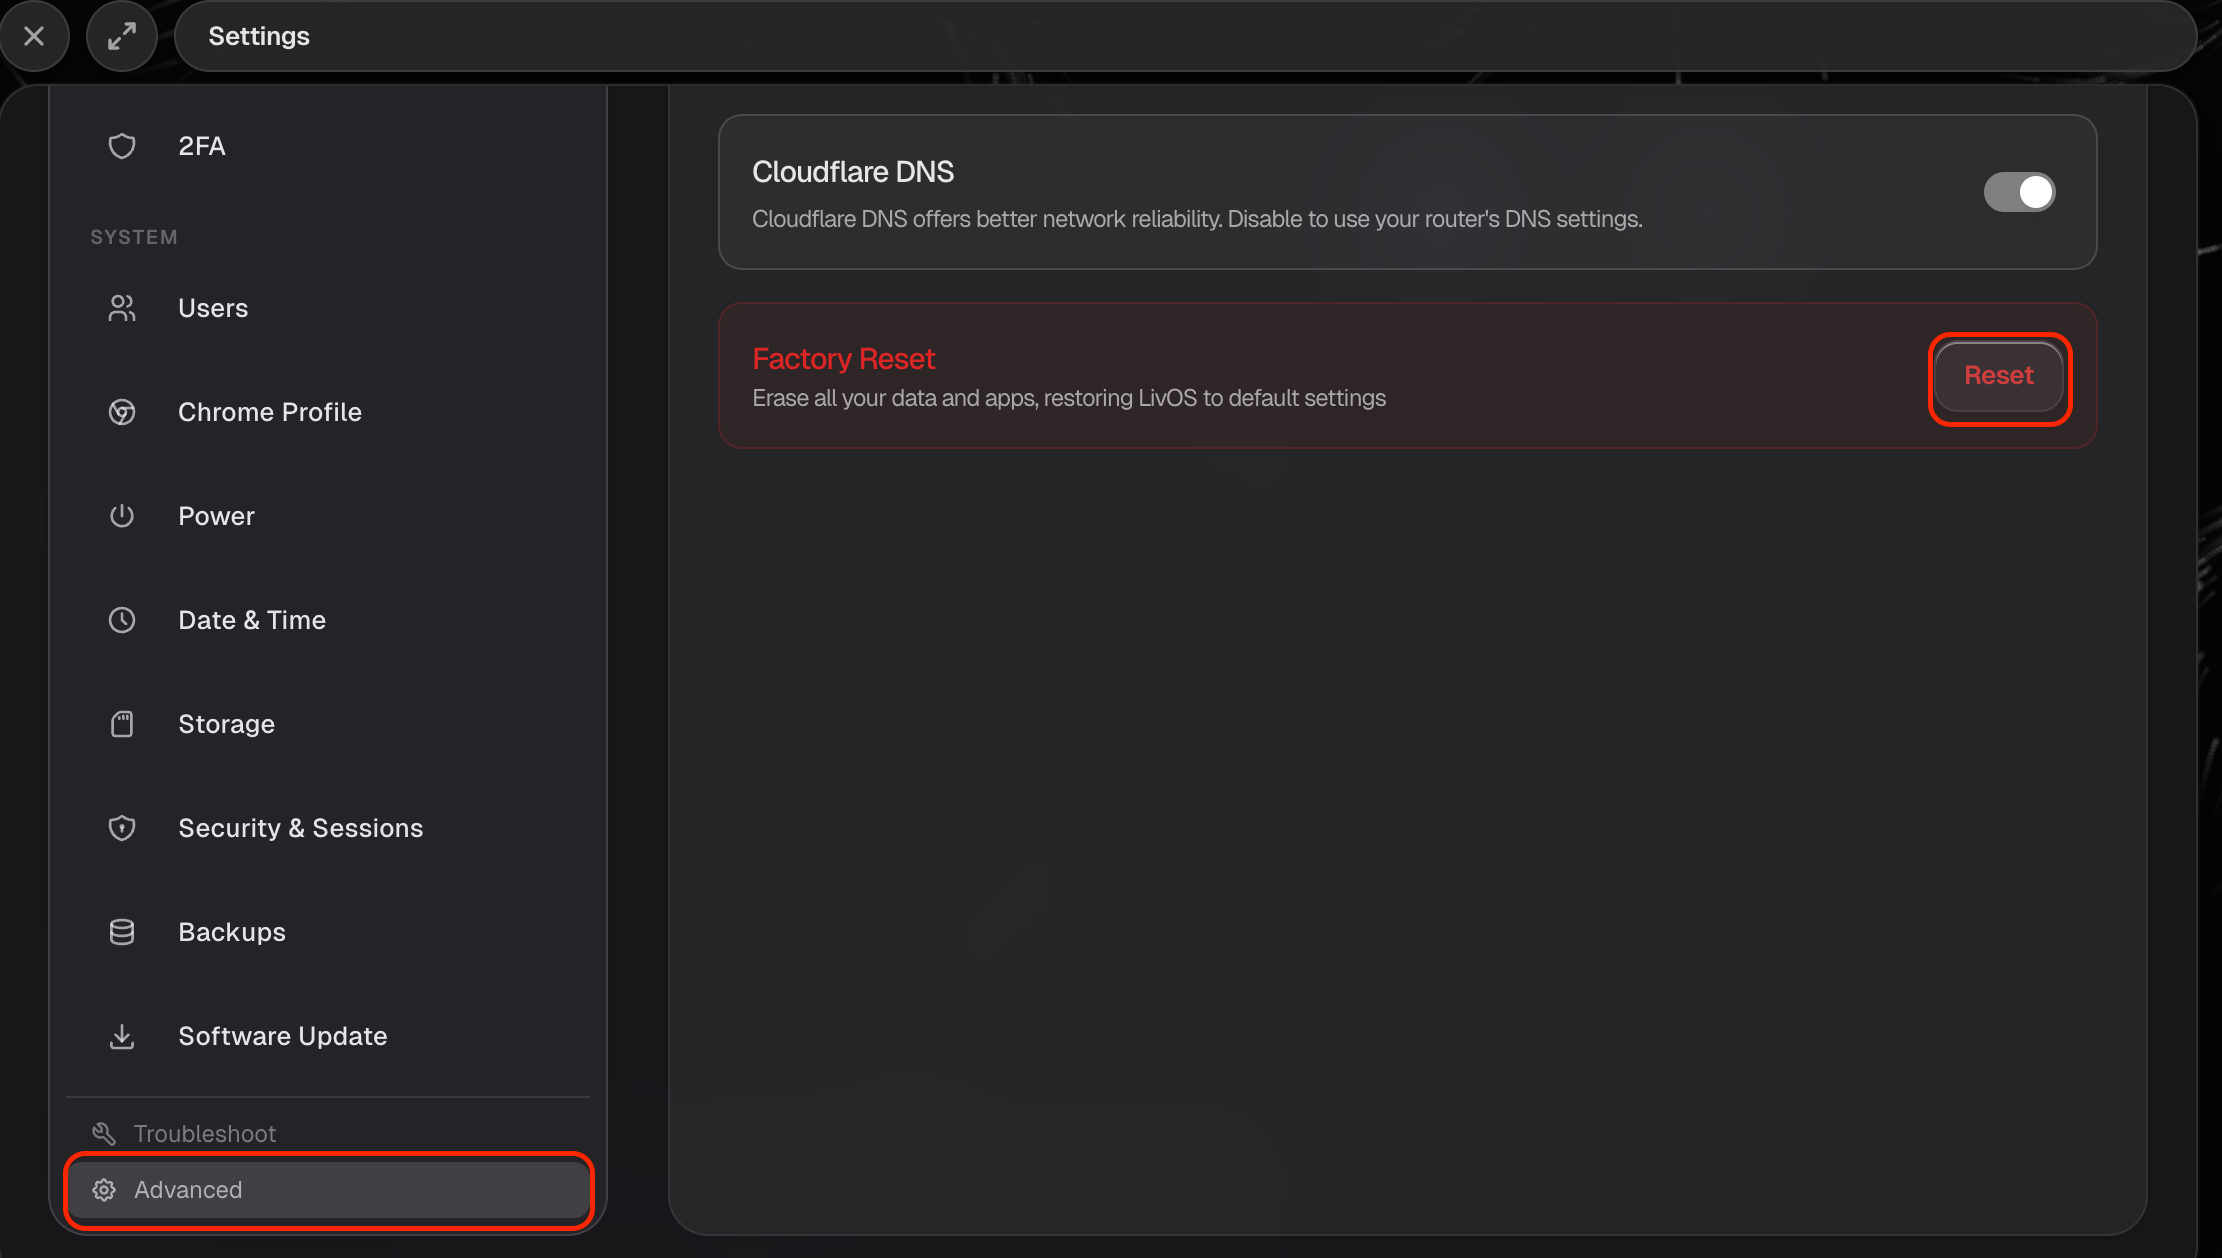Click the Chrome Profile icon
This screenshot has height=1258, width=2222.
122,412
